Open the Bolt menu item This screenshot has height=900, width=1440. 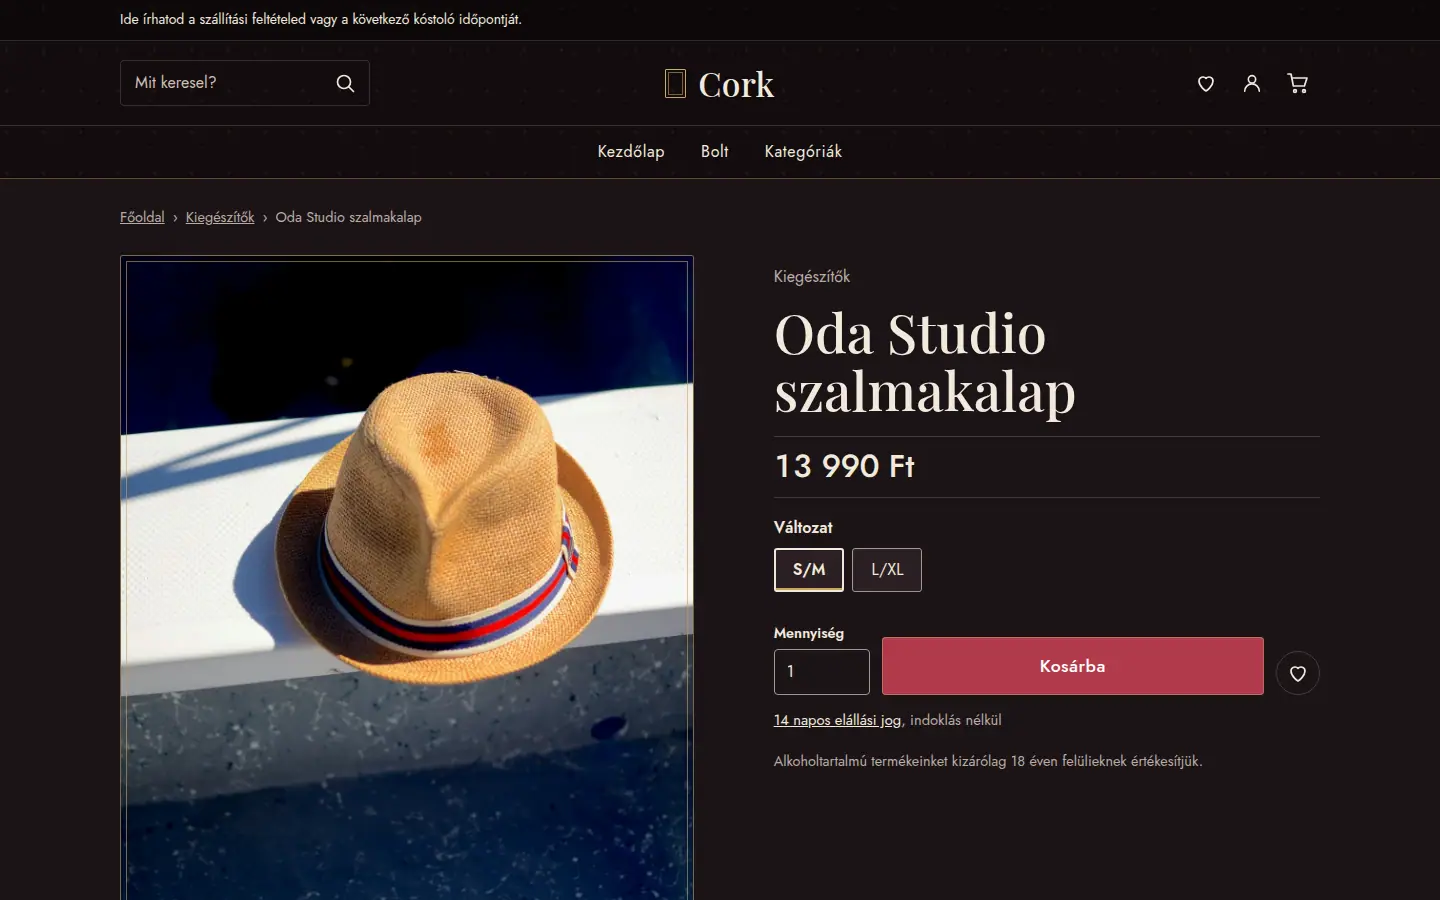715,152
